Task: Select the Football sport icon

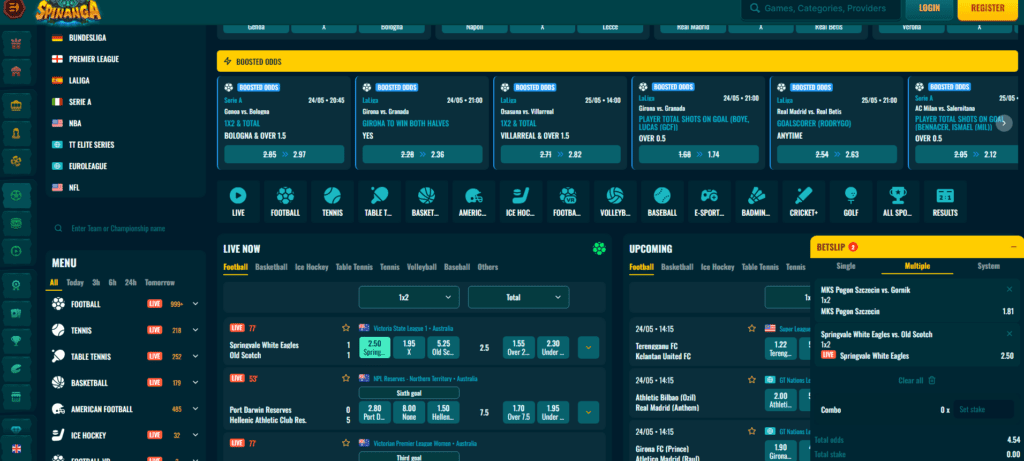Action: coord(285,201)
